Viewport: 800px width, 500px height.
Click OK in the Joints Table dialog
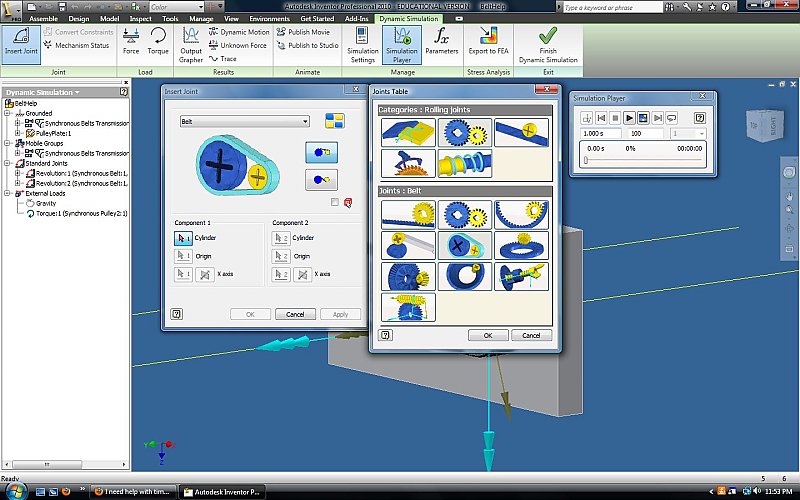pos(488,335)
